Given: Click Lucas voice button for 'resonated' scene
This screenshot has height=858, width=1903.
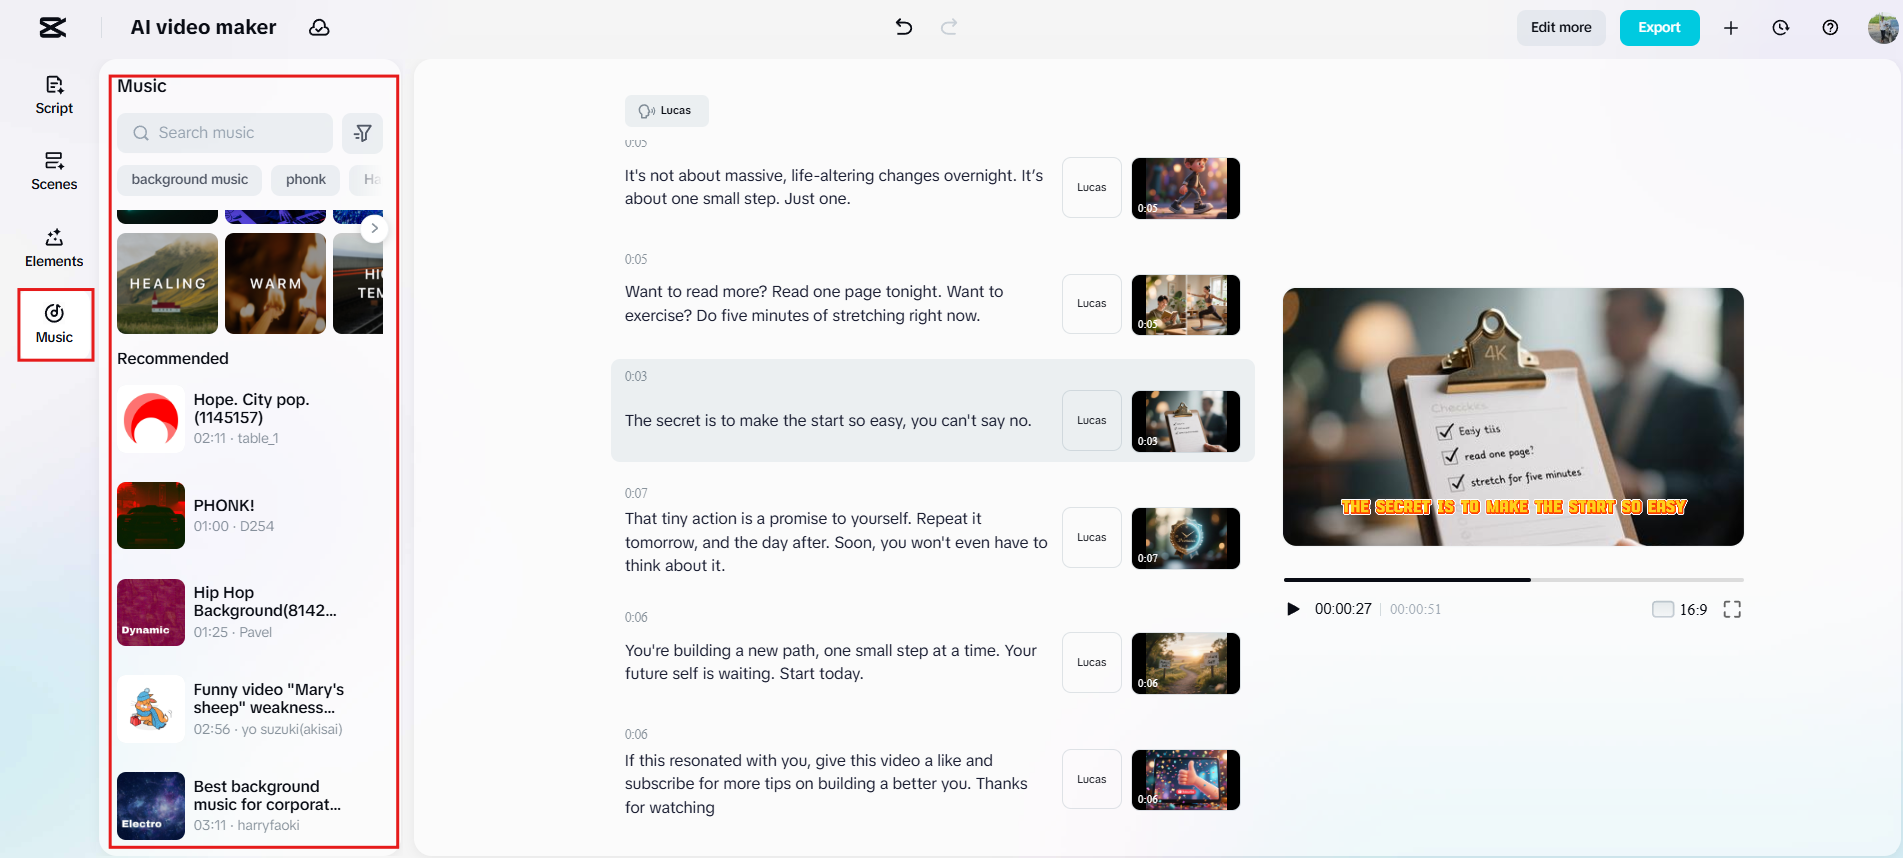Looking at the screenshot, I should pos(1092,780).
